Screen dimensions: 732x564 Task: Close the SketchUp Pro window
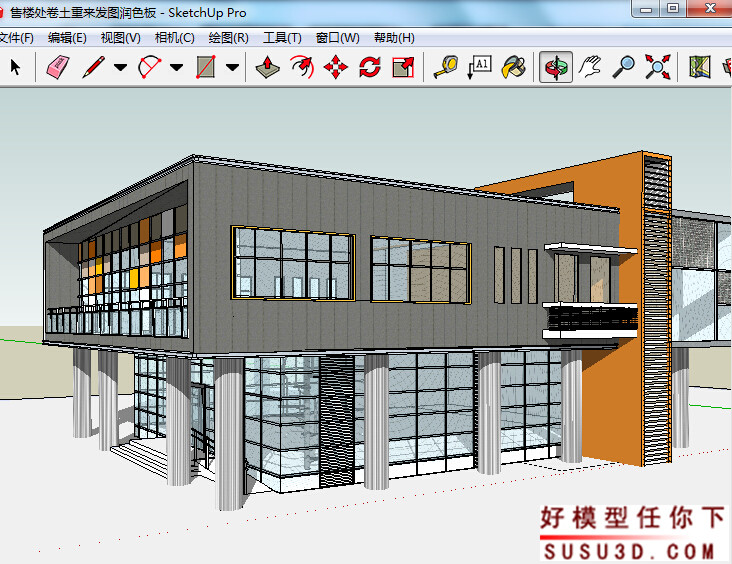(x=710, y=8)
